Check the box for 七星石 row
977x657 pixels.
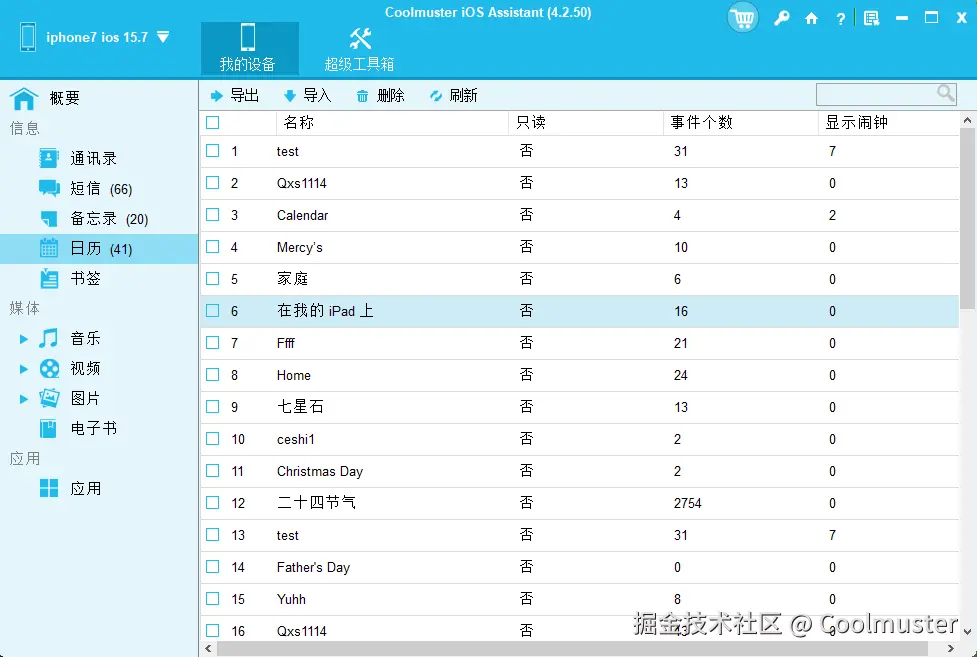click(x=212, y=406)
